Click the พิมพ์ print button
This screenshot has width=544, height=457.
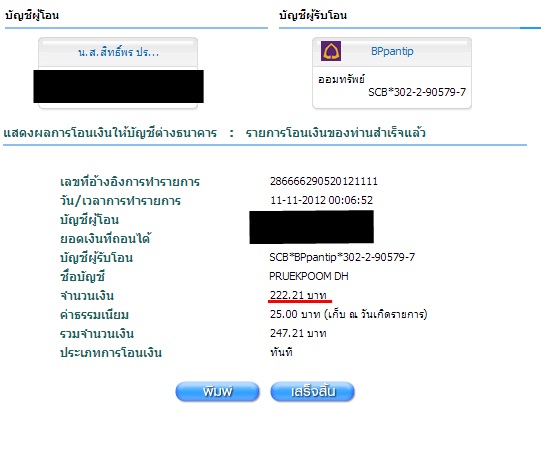click(x=217, y=392)
